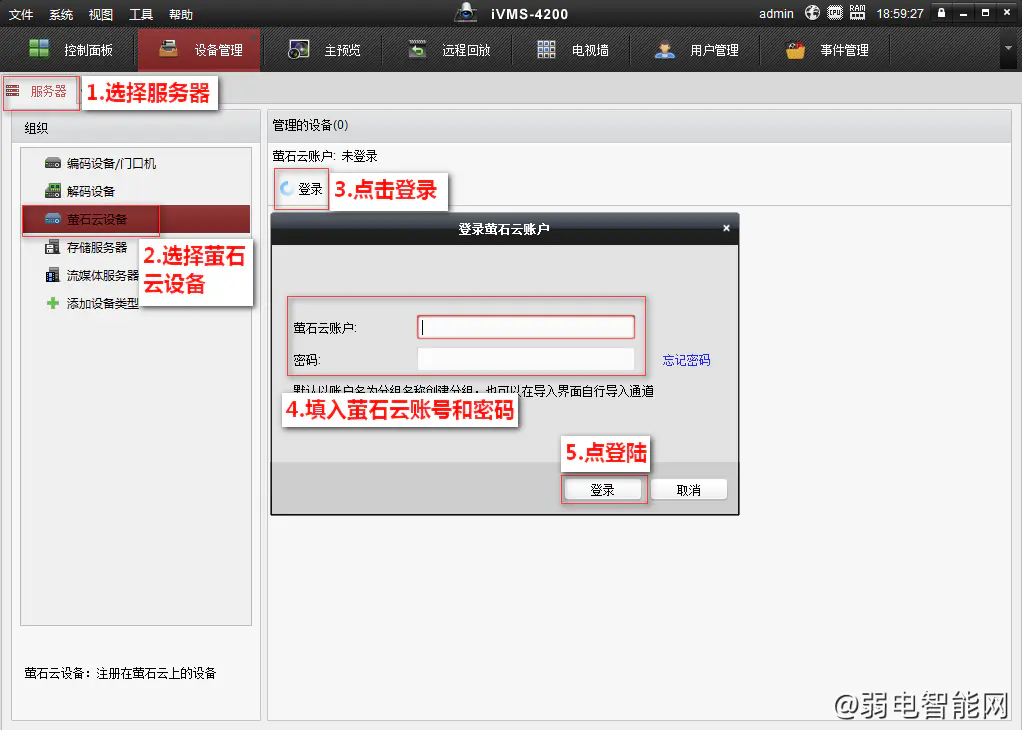Open the 视图 menu
Image resolution: width=1022 pixels, height=730 pixels.
click(x=100, y=14)
